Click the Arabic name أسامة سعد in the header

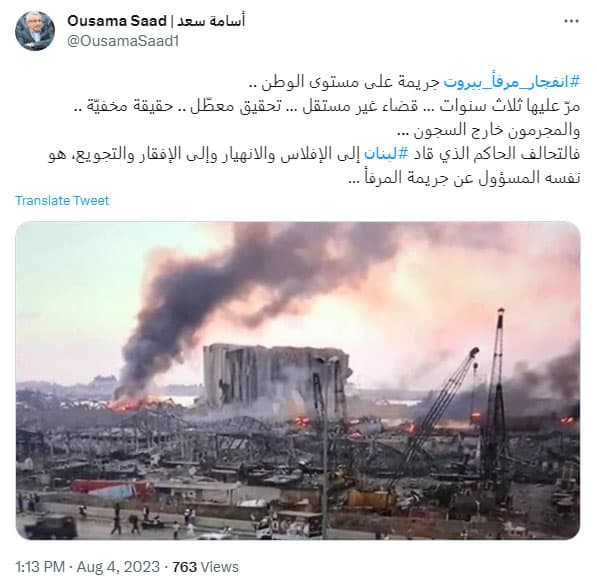click(211, 21)
